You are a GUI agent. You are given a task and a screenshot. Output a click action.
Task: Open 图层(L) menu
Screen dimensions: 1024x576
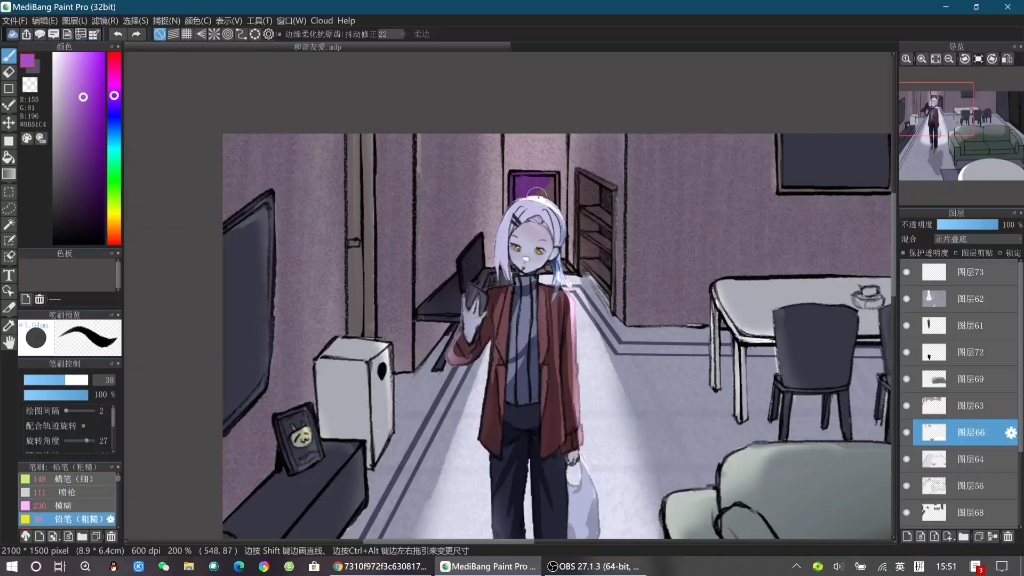74,21
